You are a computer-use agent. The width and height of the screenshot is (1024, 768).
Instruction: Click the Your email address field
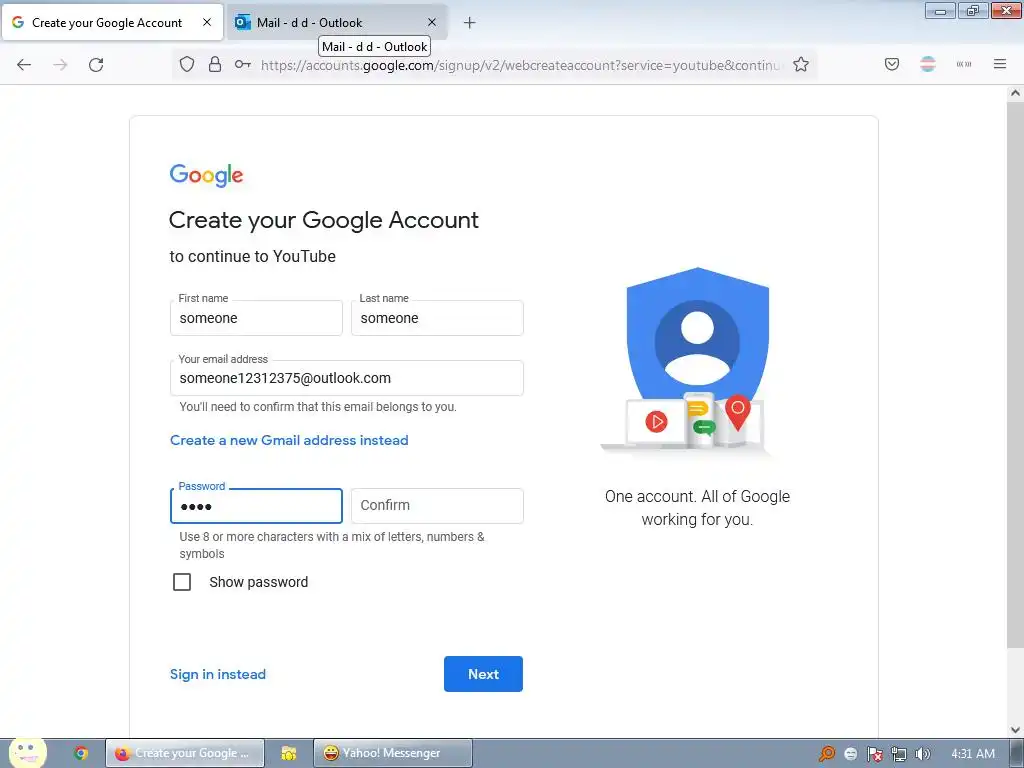[x=346, y=378]
